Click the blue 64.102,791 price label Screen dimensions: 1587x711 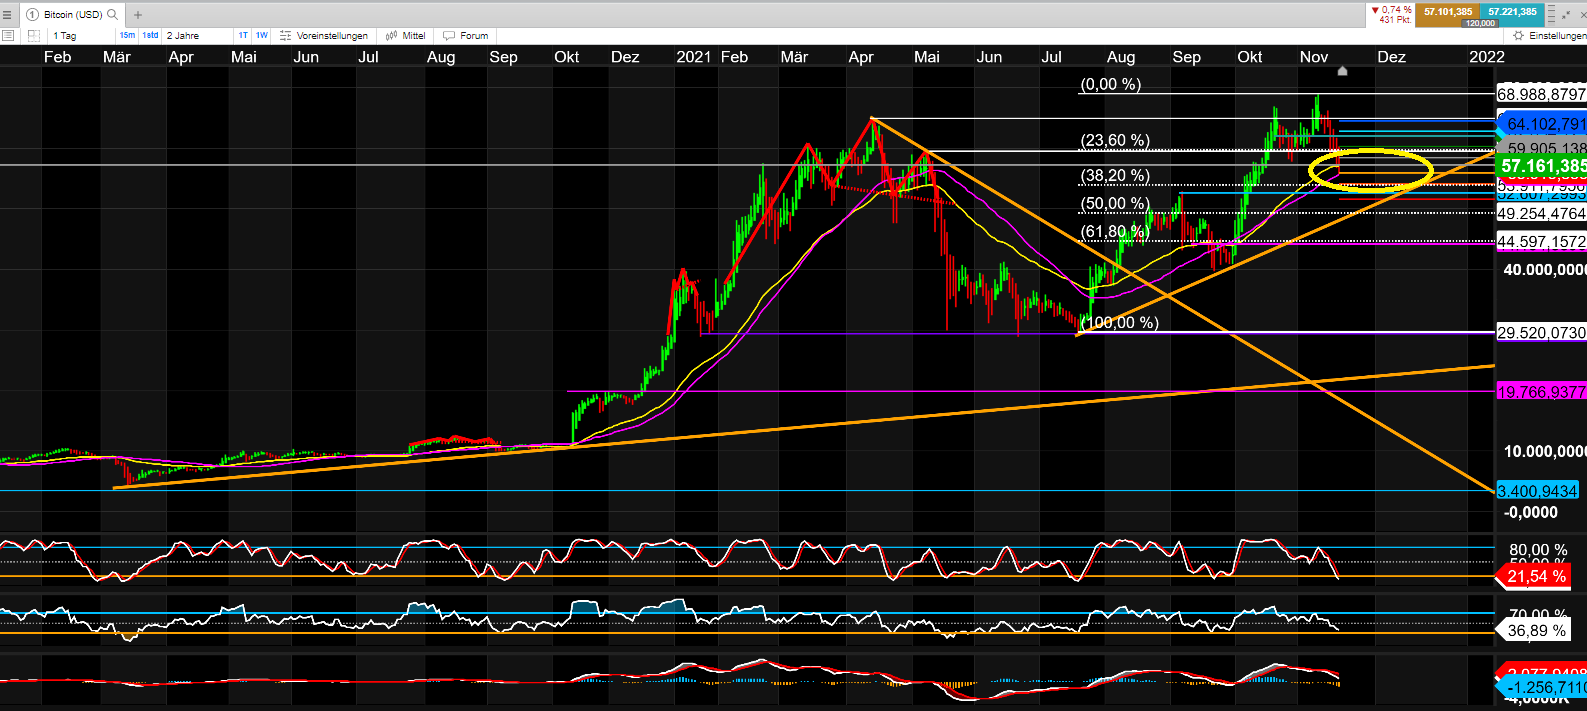click(1544, 125)
